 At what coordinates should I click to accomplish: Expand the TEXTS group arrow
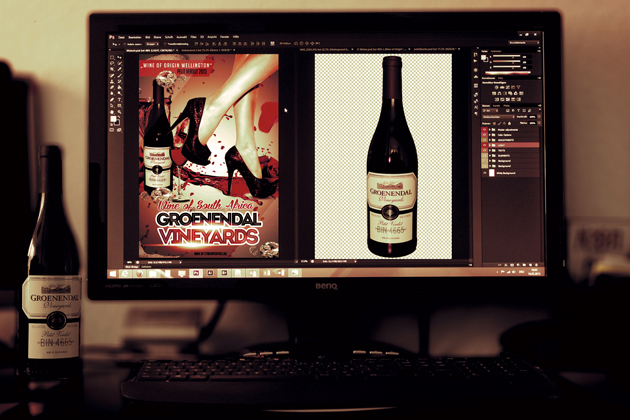490,150
